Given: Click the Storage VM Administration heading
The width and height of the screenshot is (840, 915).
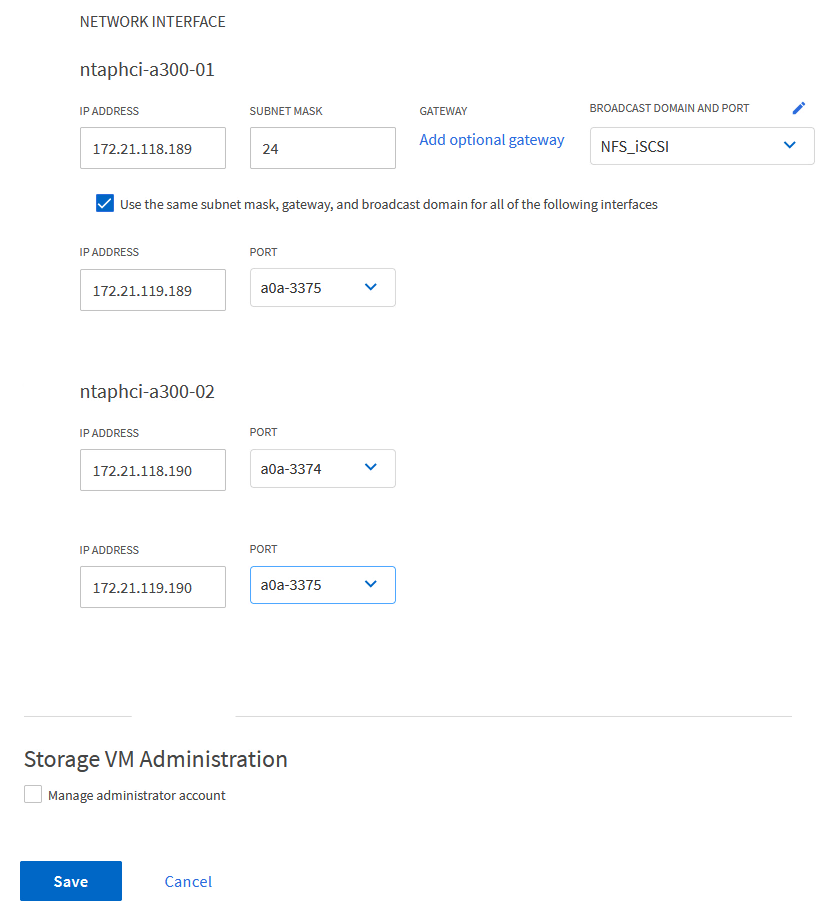Looking at the screenshot, I should (x=155, y=759).
